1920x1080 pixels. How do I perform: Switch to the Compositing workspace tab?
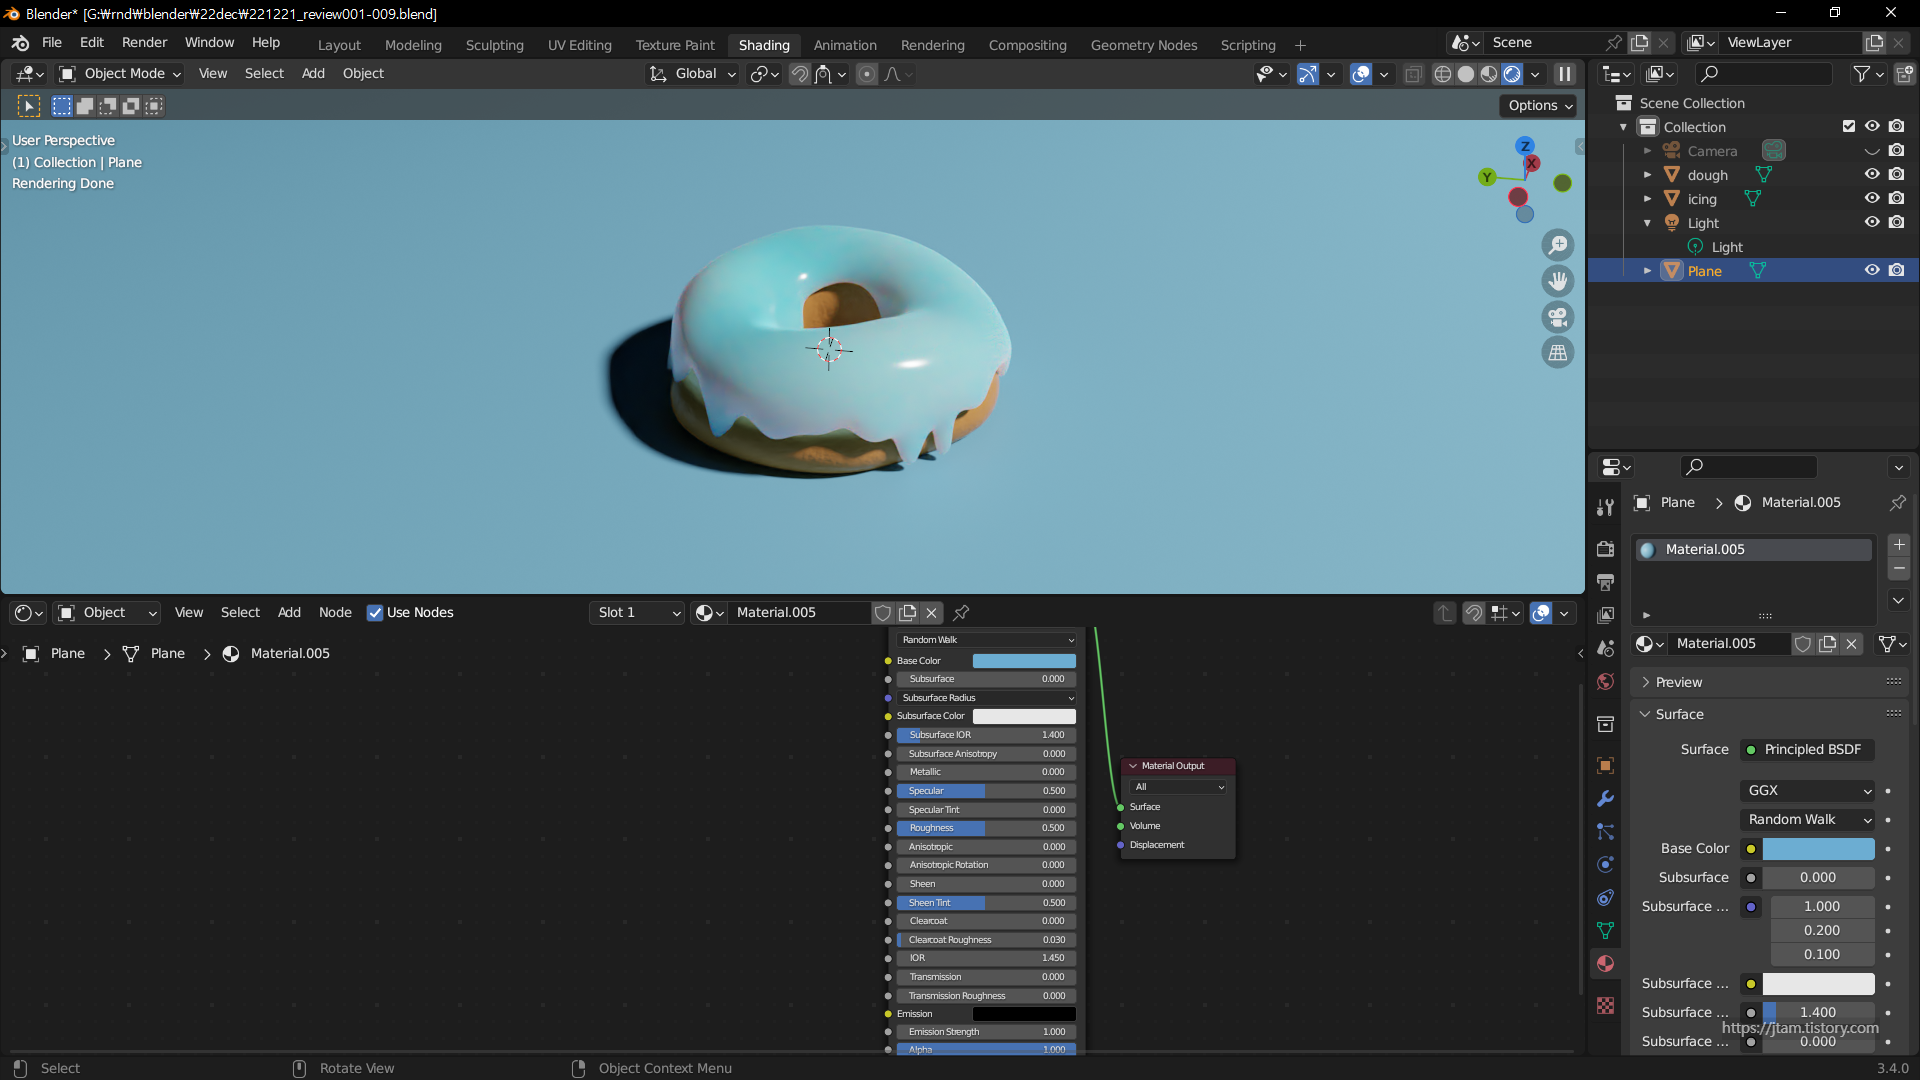[1027, 45]
